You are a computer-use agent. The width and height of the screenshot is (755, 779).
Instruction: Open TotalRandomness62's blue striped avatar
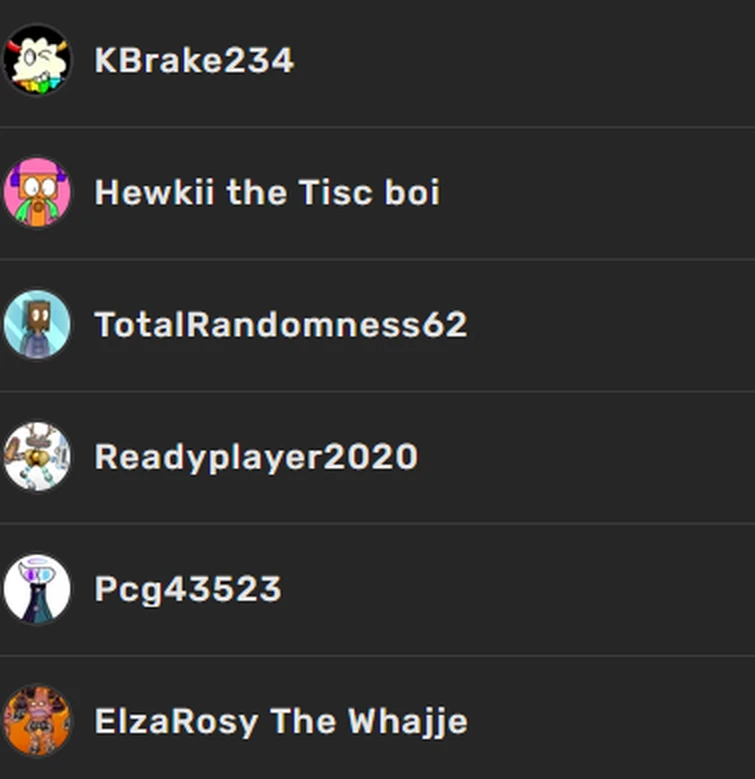click(37, 324)
